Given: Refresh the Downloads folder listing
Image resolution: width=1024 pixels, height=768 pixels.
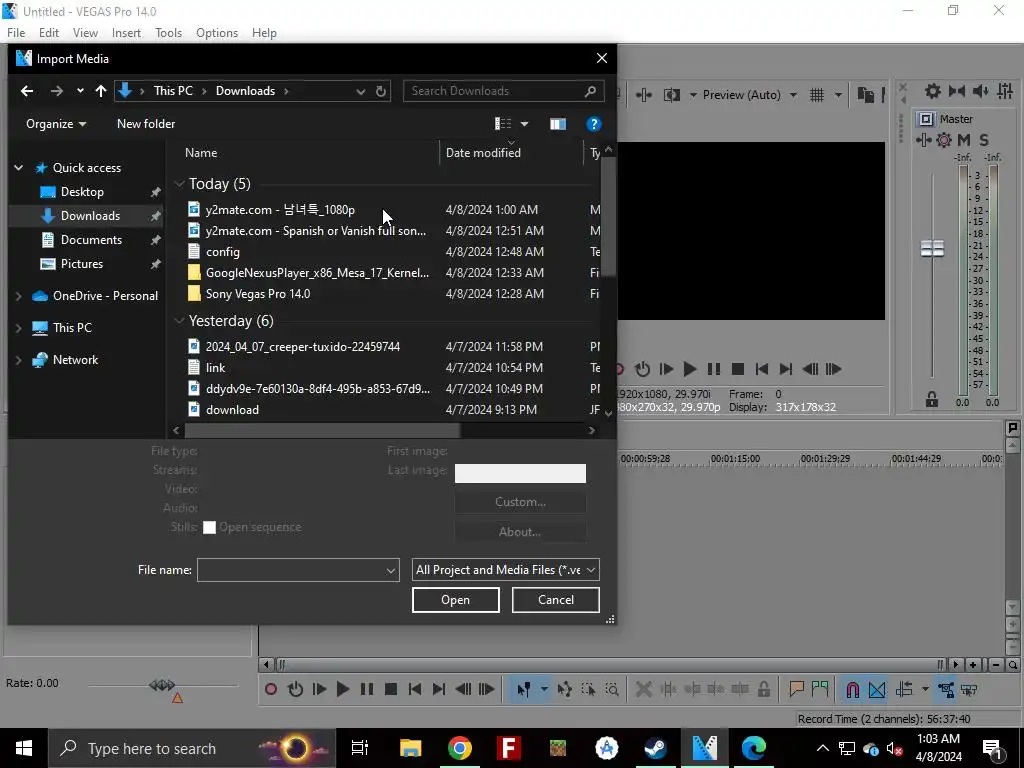Looking at the screenshot, I should pyautogui.click(x=381, y=91).
